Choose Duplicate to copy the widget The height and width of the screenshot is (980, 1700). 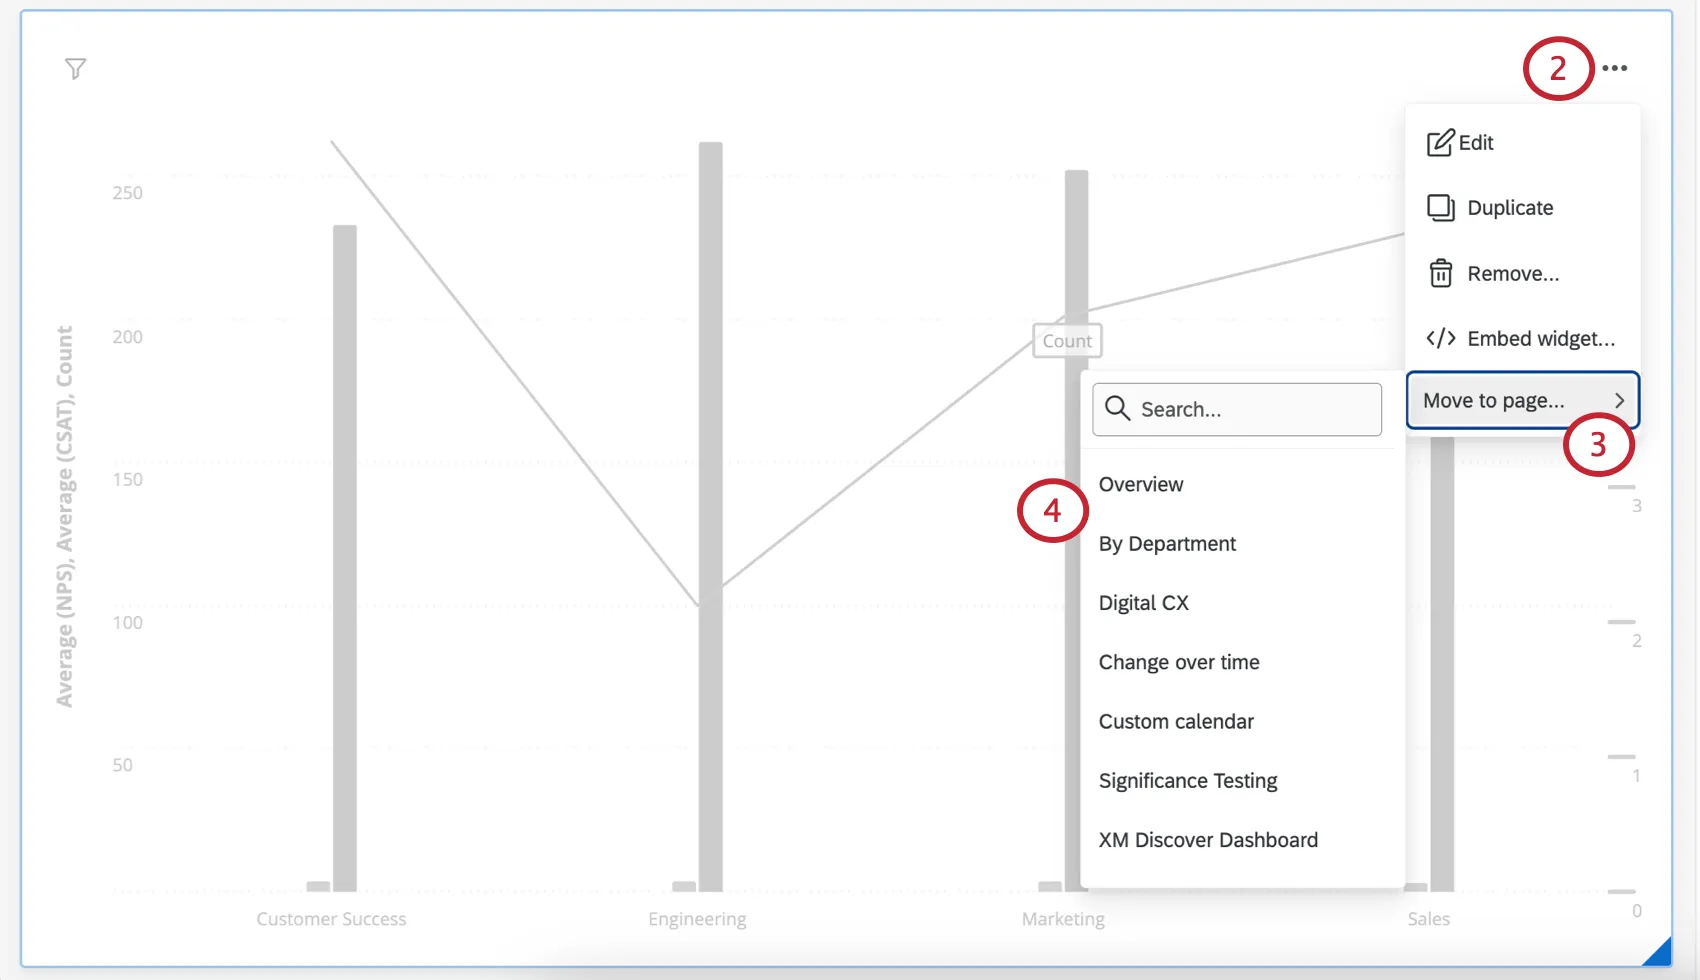(1510, 207)
